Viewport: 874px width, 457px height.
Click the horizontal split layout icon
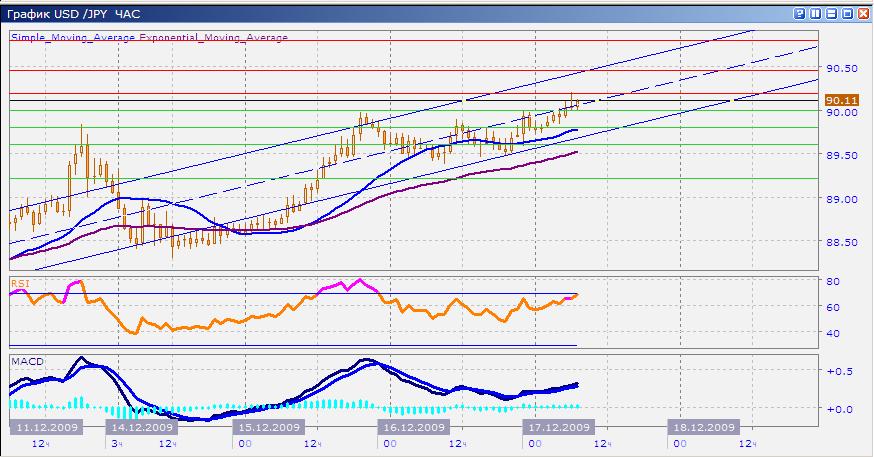pos(831,14)
